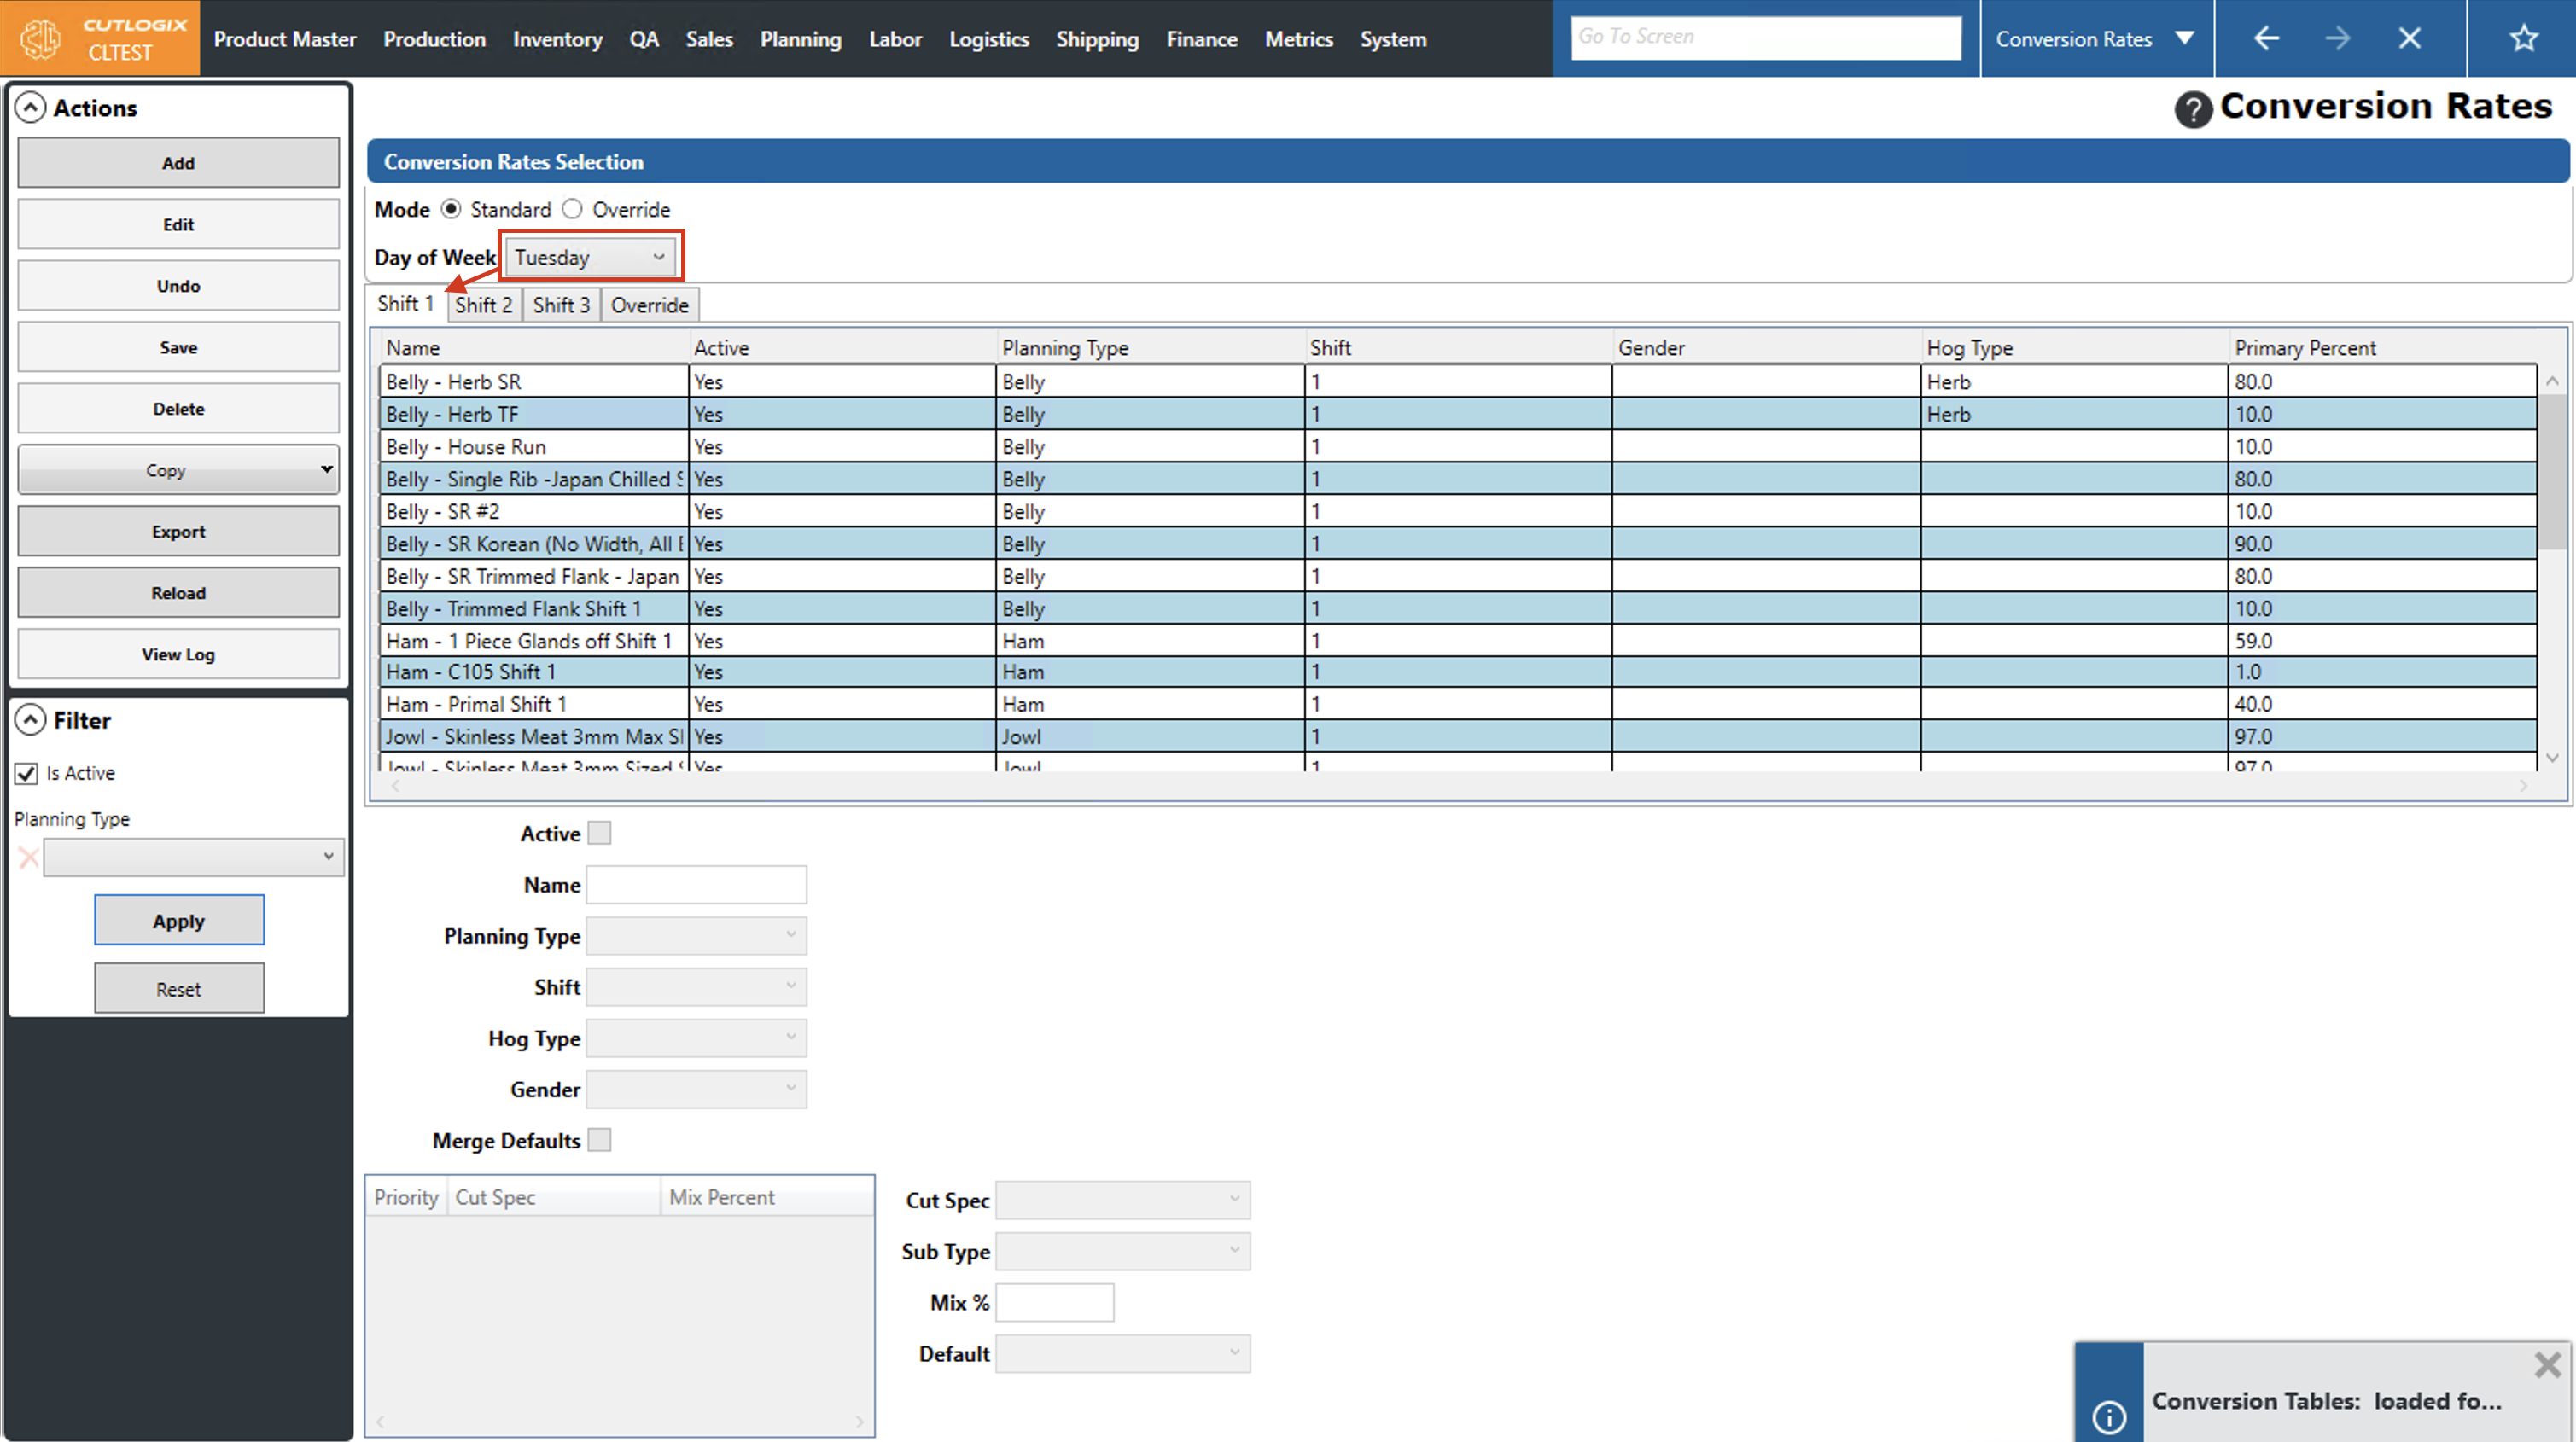Clear Planning Type filter with red X
2576x1442 pixels.
coord(28,857)
